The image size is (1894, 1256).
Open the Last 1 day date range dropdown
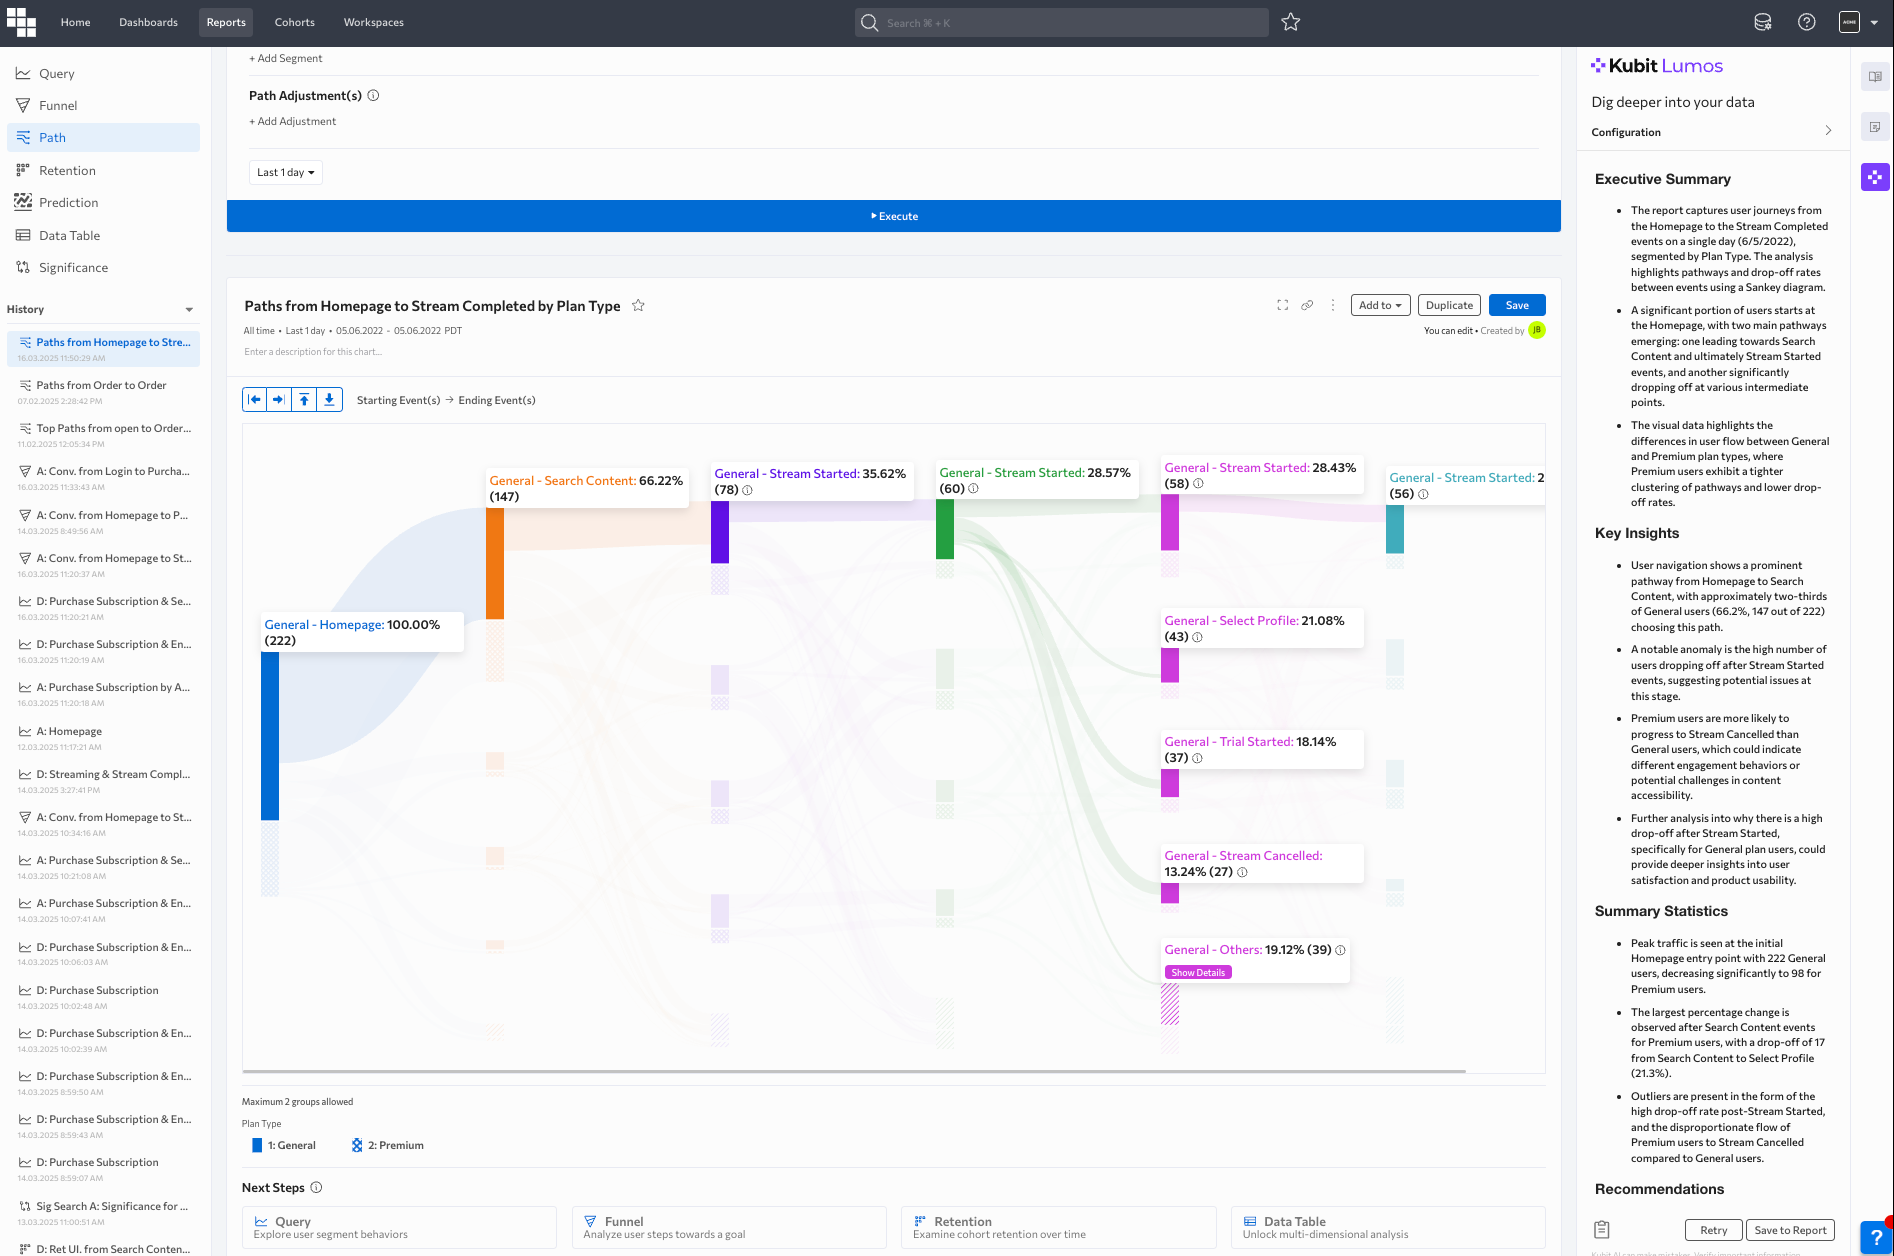click(x=286, y=173)
